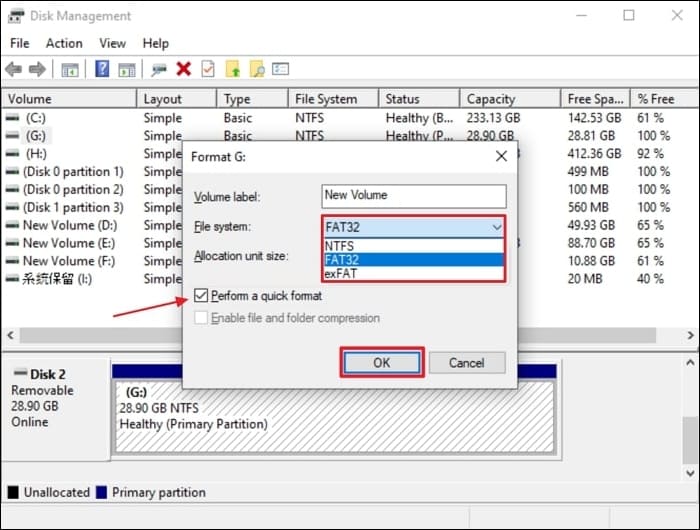Open the View menu
The height and width of the screenshot is (530, 700).
coord(112,43)
